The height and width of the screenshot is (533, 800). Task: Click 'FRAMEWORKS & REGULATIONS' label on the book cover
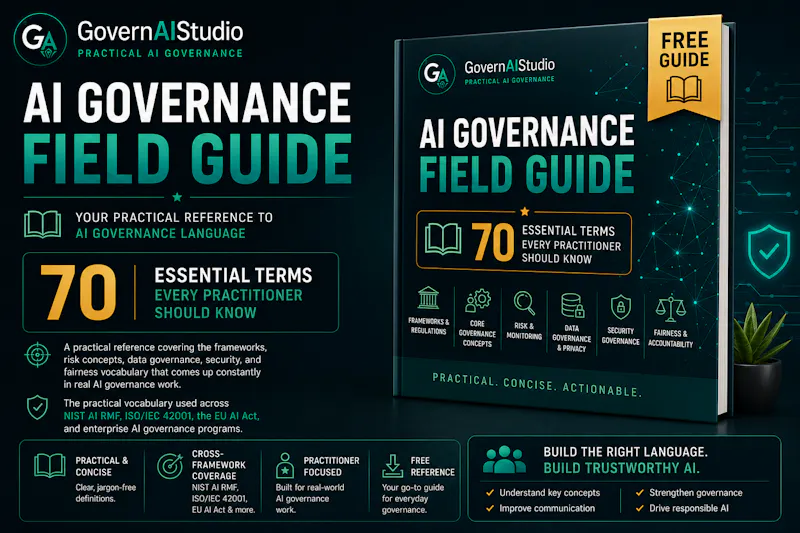[x=429, y=326]
